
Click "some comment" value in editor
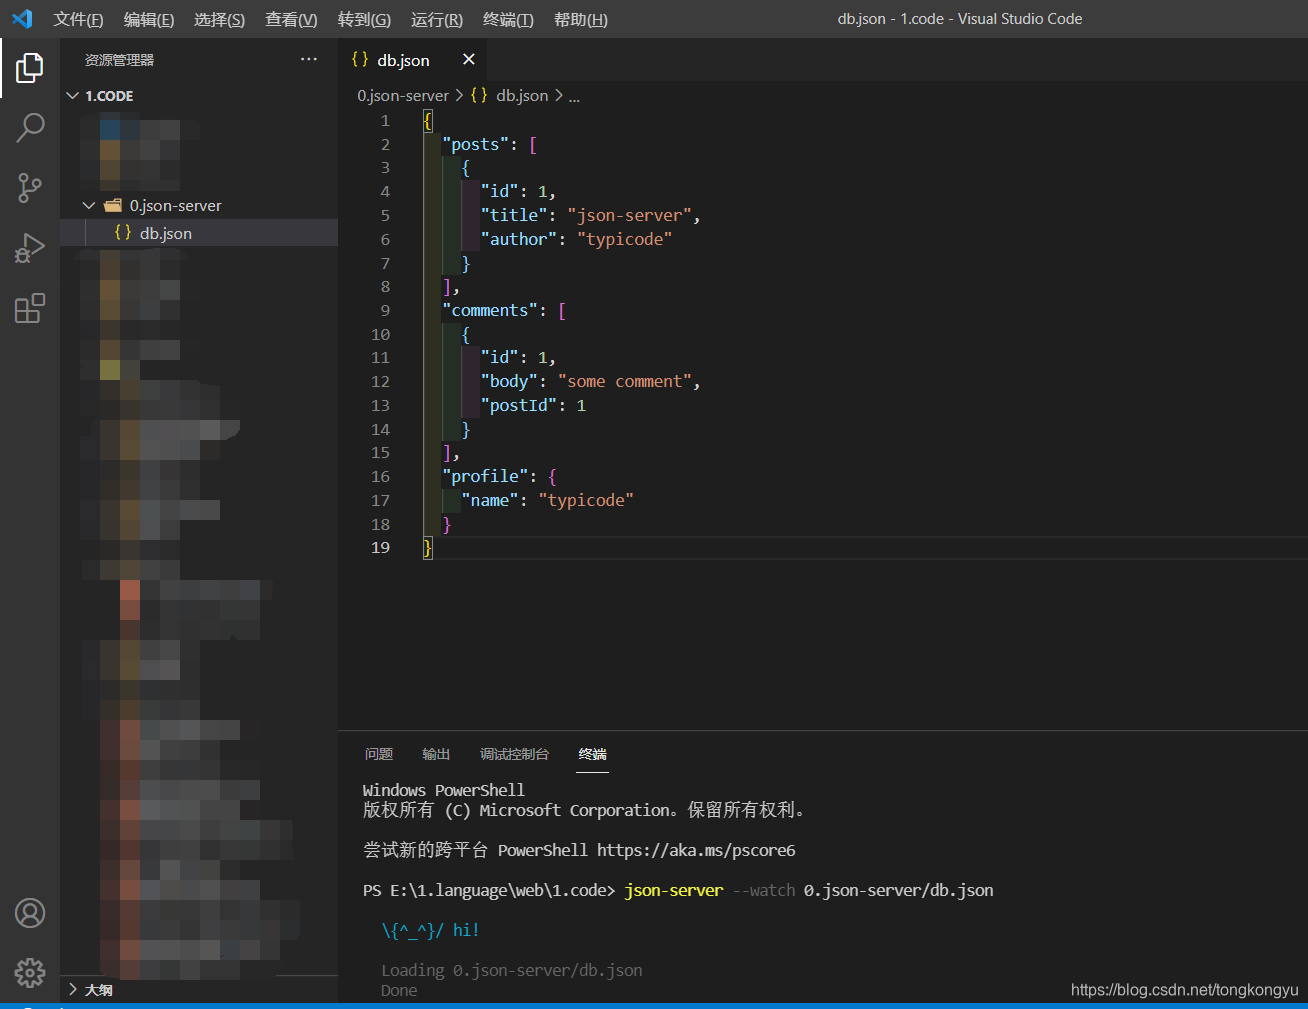[625, 381]
